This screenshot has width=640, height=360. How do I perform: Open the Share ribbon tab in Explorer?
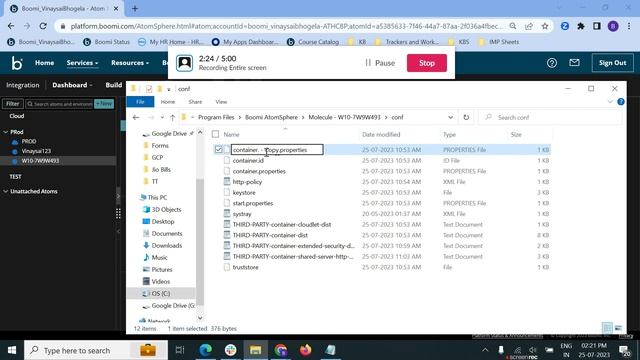click(x=195, y=102)
